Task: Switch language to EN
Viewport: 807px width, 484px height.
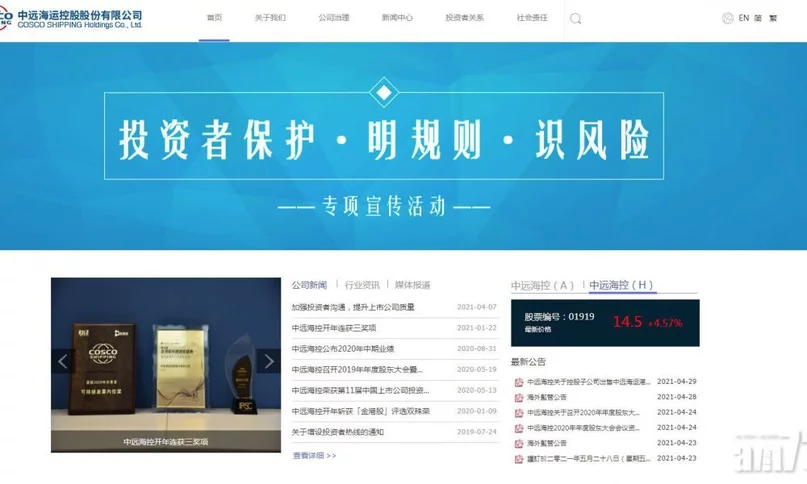Action: pyautogui.click(x=744, y=18)
